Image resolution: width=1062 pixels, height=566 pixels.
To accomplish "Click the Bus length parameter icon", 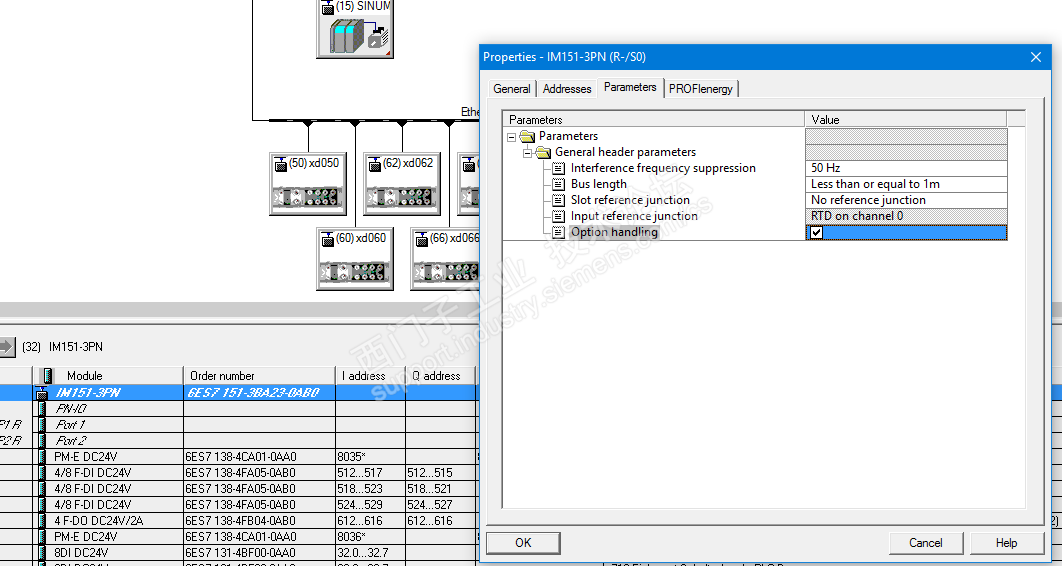I will click(558, 184).
